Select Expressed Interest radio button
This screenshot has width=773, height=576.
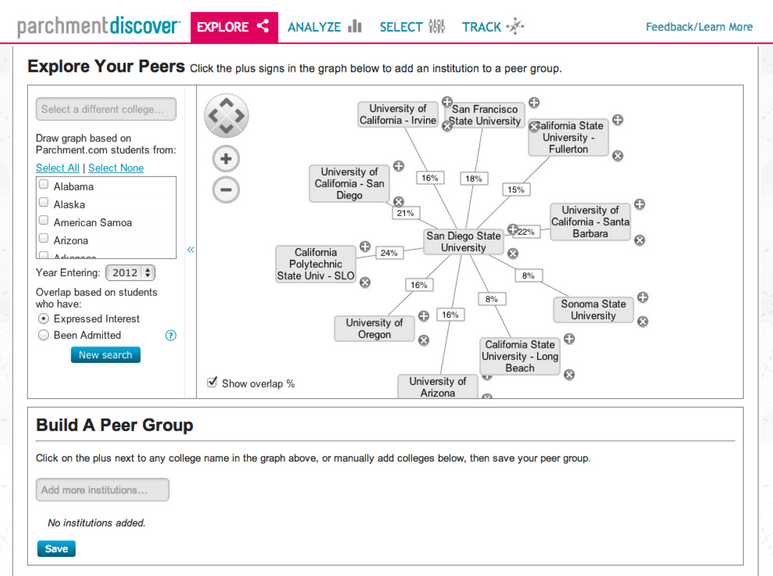(43, 319)
